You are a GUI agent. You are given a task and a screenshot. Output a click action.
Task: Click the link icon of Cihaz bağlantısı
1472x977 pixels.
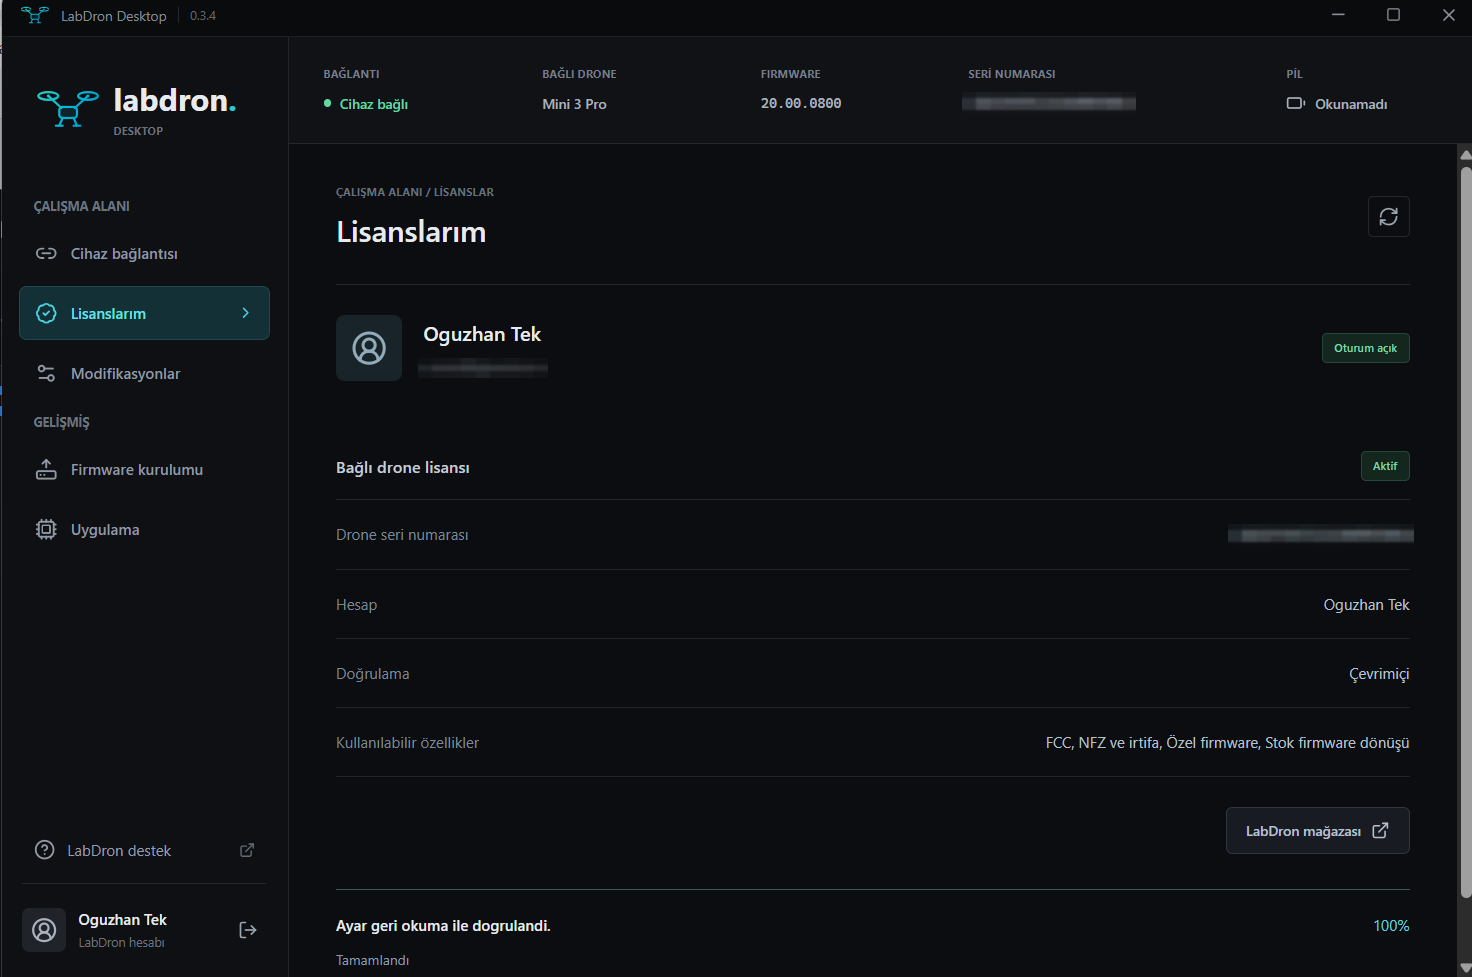click(x=46, y=254)
